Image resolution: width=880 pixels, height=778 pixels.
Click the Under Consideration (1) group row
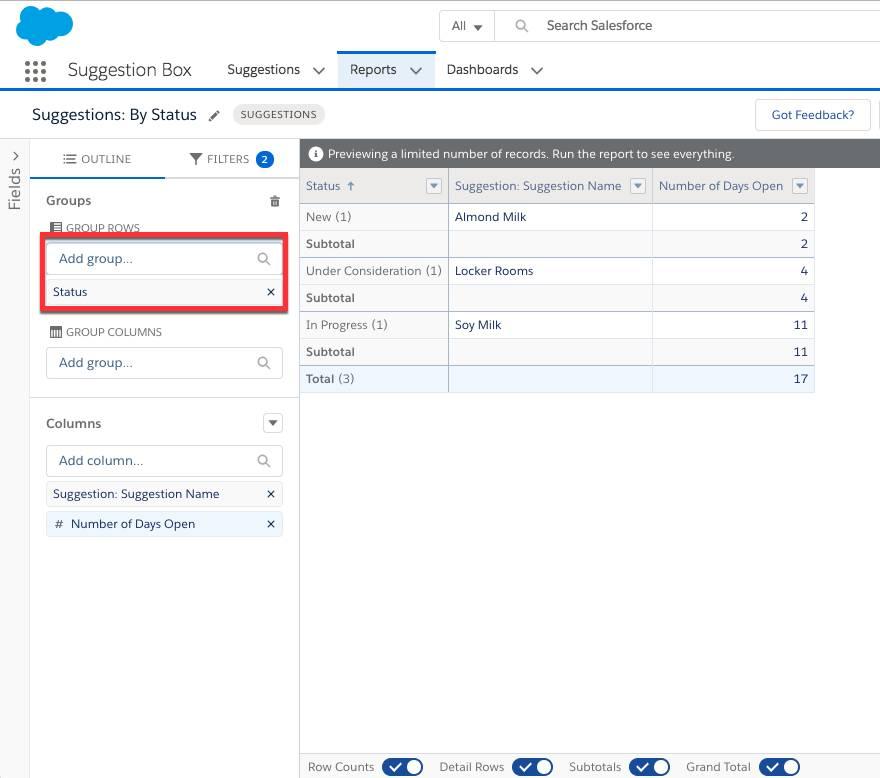click(374, 271)
